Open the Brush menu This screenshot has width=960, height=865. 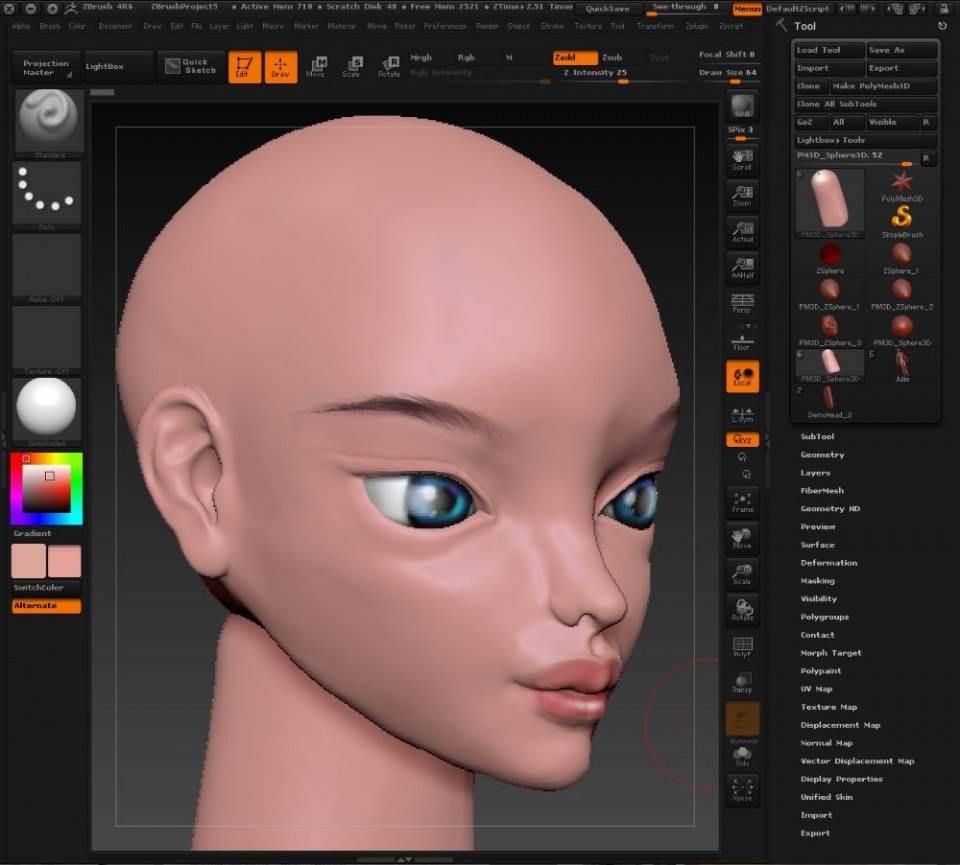[50, 26]
